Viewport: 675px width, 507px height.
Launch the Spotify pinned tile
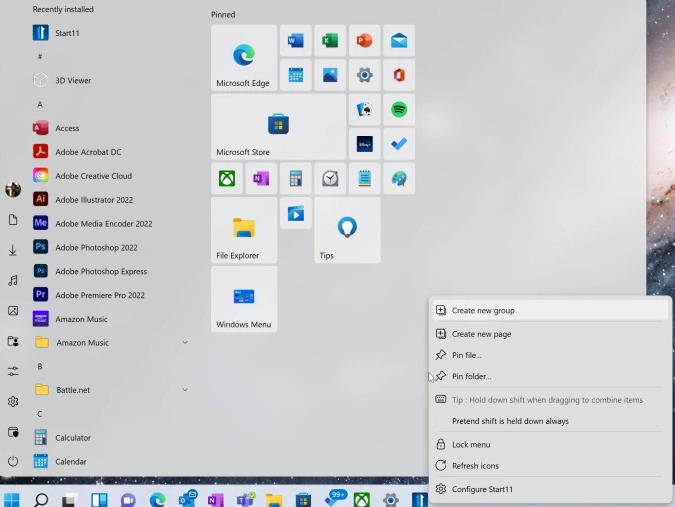click(x=399, y=109)
